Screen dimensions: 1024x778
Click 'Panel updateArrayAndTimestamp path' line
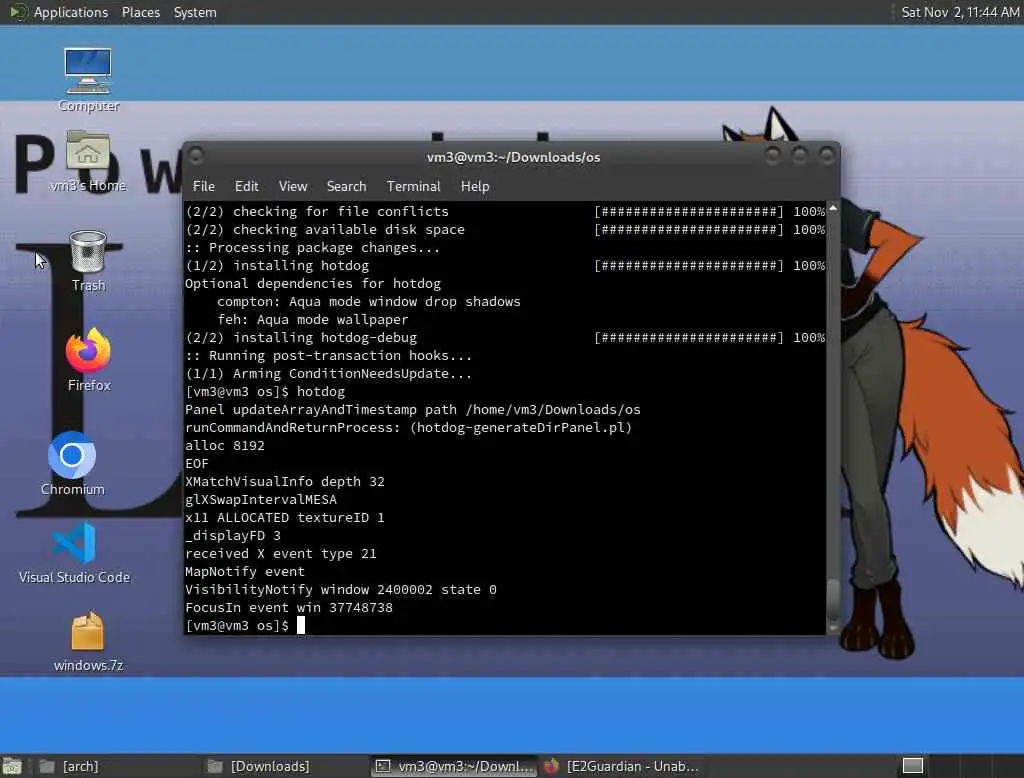click(x=413, y=410)
